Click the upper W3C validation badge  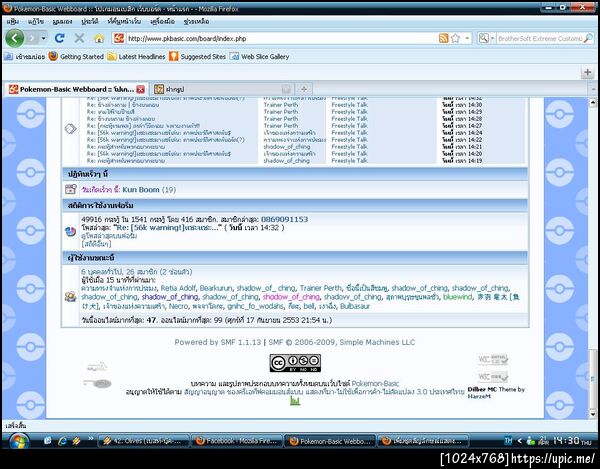(493, 359)
